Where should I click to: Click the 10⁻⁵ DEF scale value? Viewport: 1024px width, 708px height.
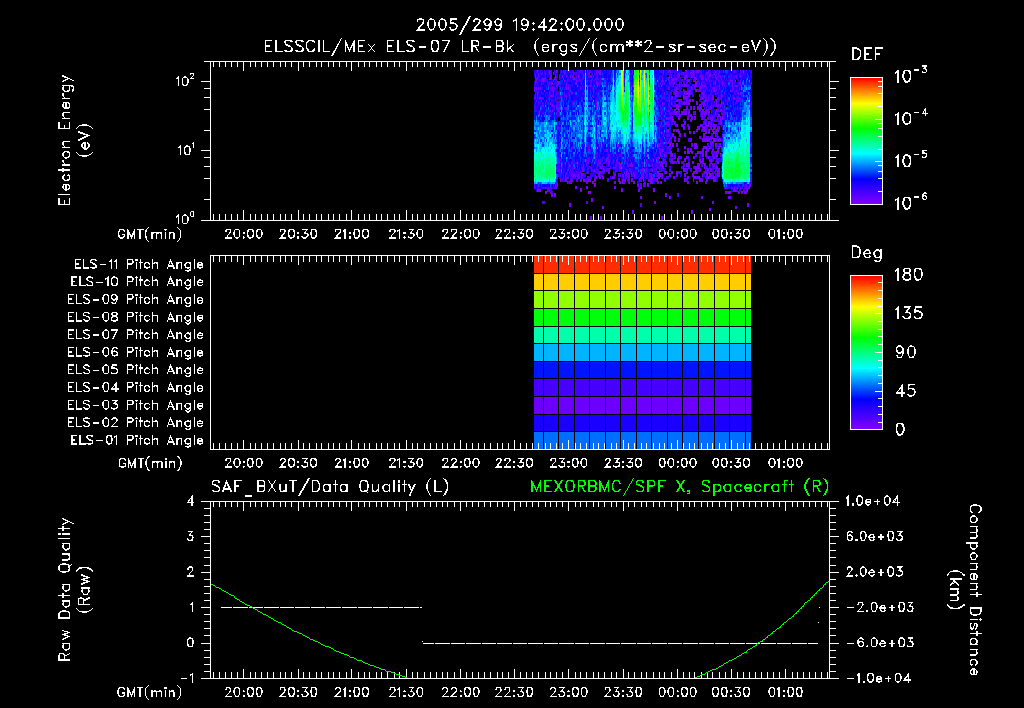tap(910, 160)
